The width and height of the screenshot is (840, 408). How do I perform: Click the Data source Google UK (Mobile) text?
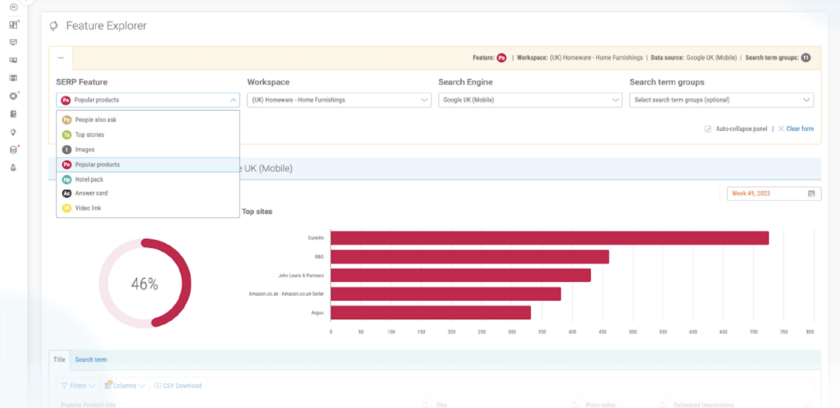point(693,58)
